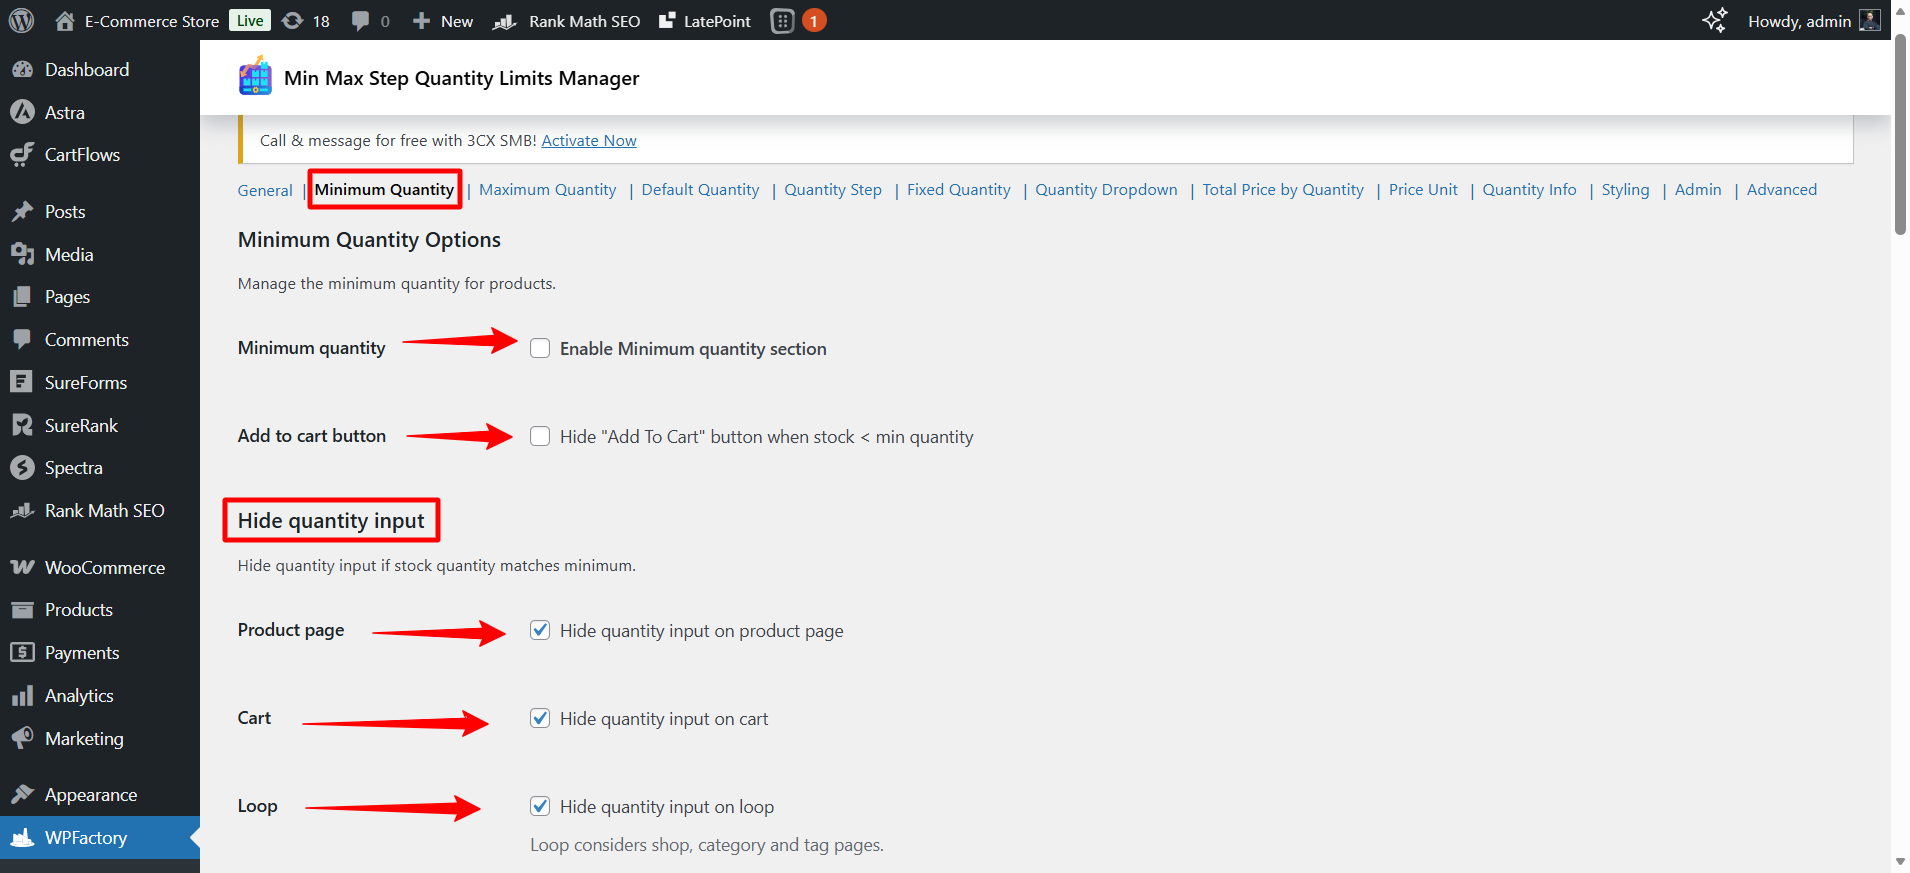The height and width of the screenshot is (873, 1910).
Task: Open the Price Unit tab
Action: [1423, 189]
